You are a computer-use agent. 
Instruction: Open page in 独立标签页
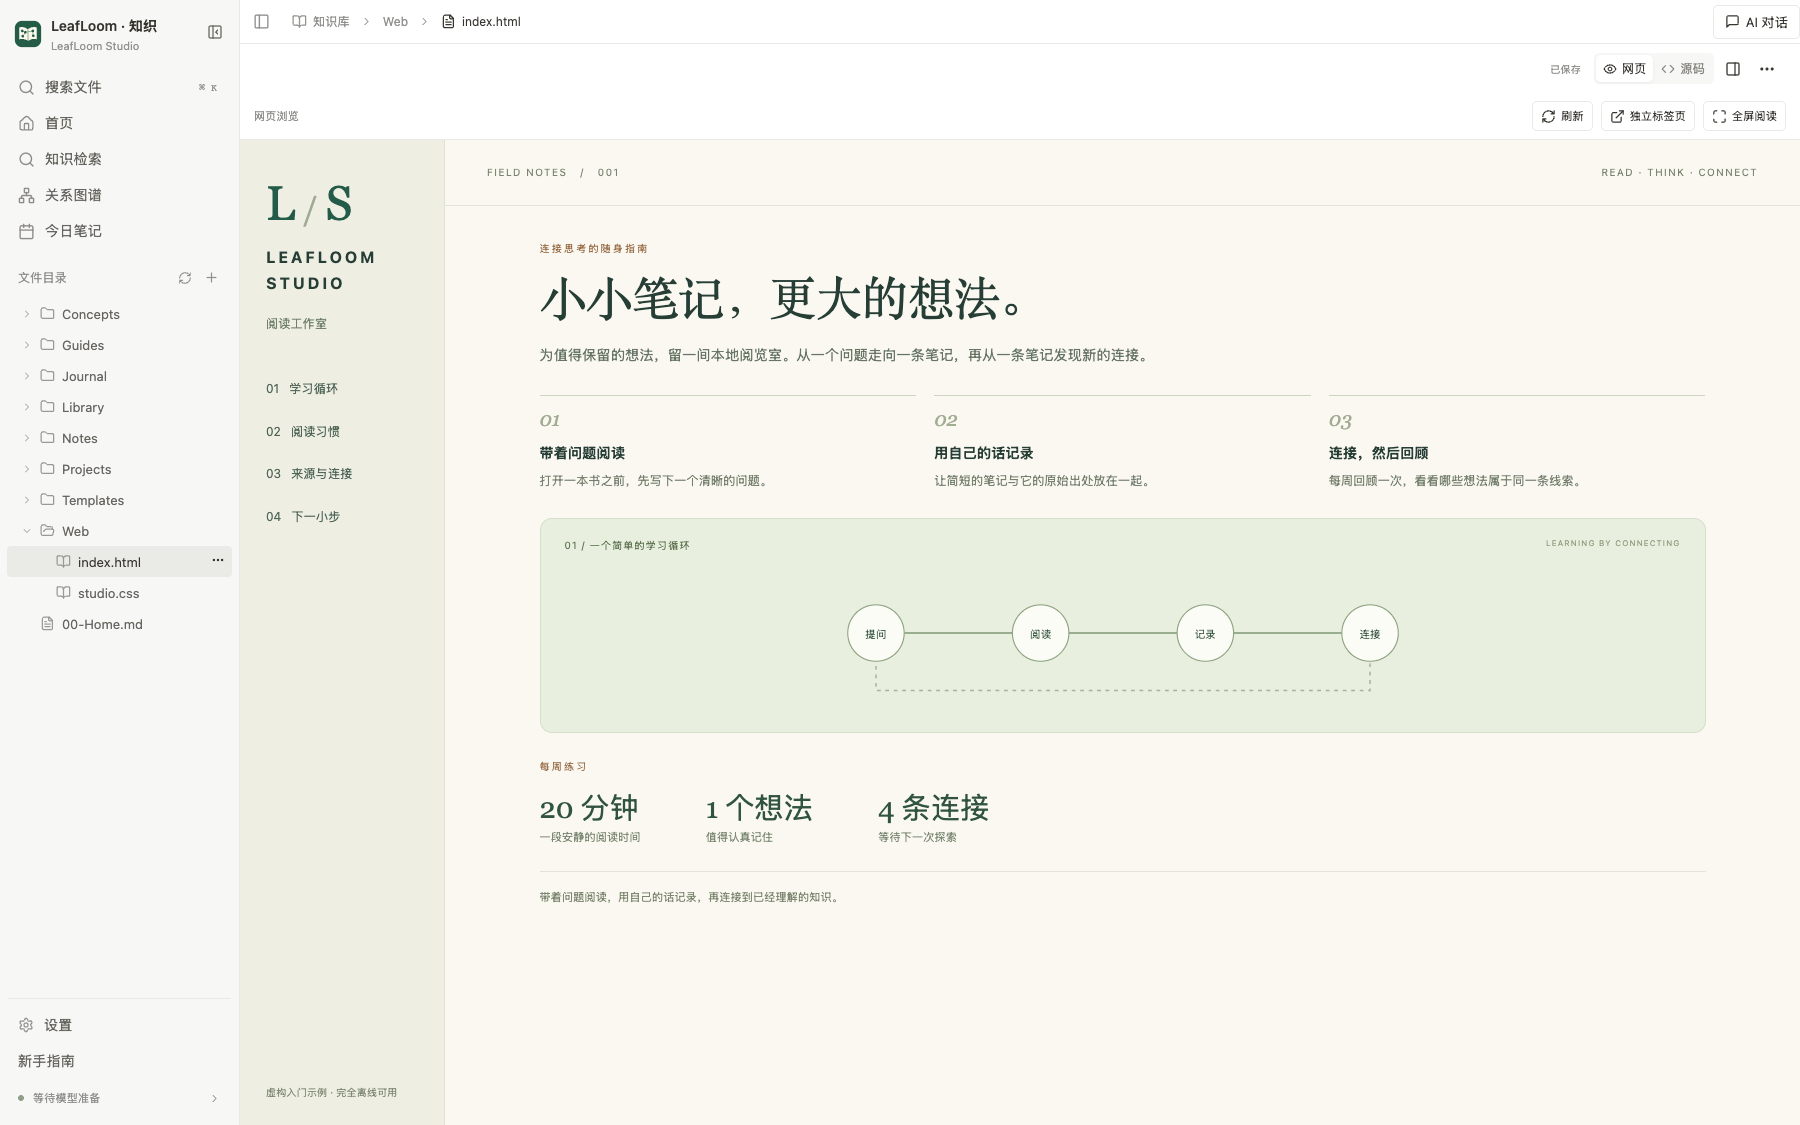[1648, 116]
